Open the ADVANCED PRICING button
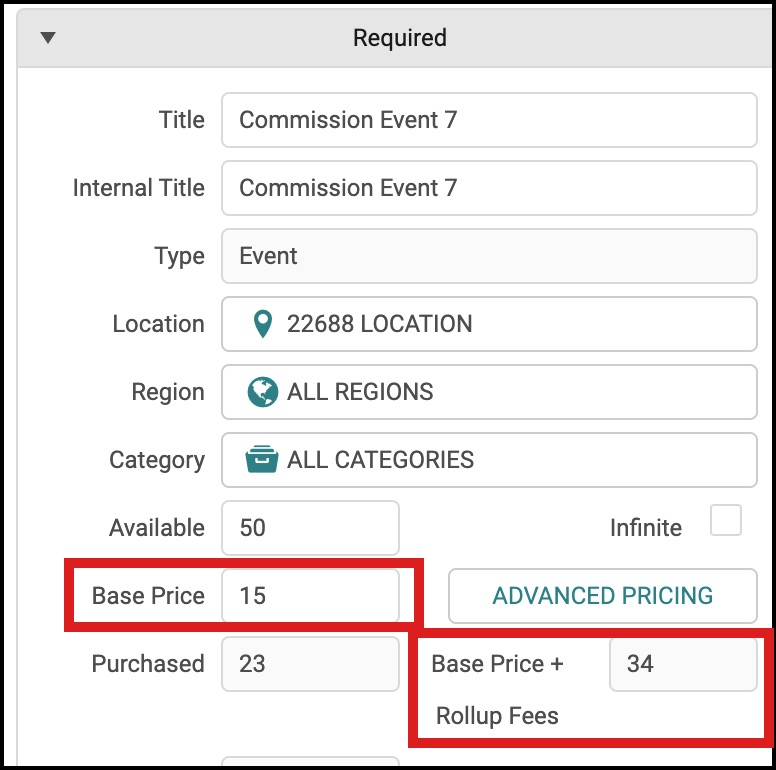The width and height of the screenshot is (776, 770). point(602,596)
